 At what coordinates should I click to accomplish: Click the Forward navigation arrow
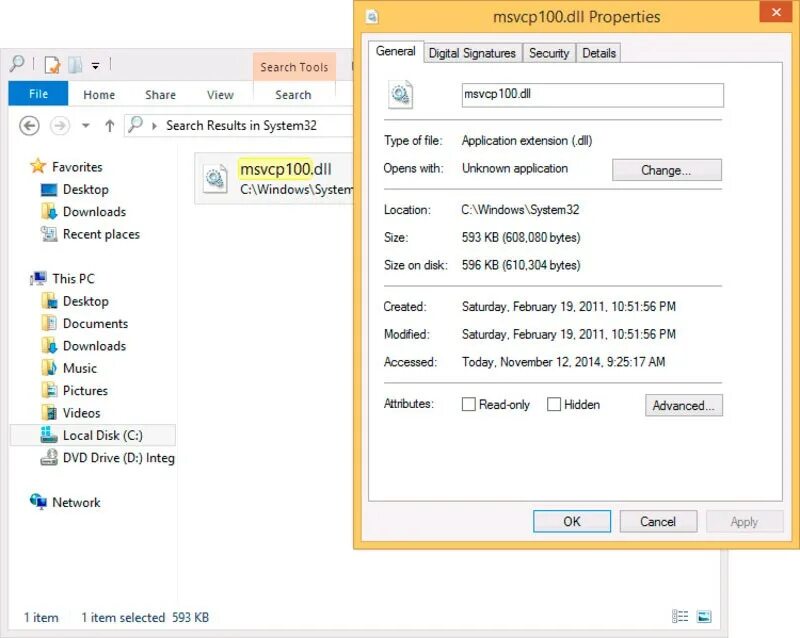60,126
